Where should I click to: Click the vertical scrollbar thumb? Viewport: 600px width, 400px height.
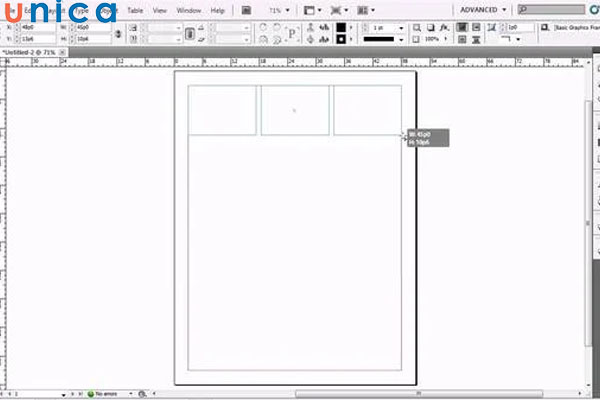point(588,224)
